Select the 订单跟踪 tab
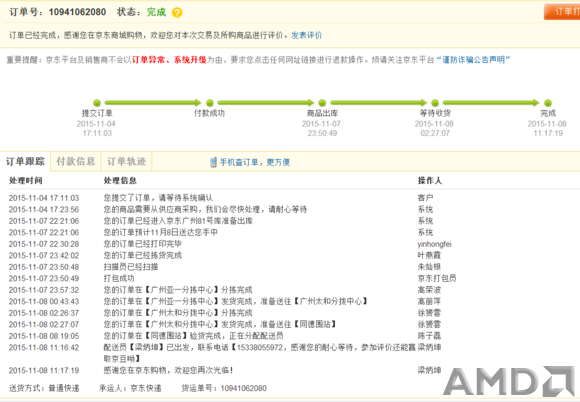580x402 pixels. point(25,161)
